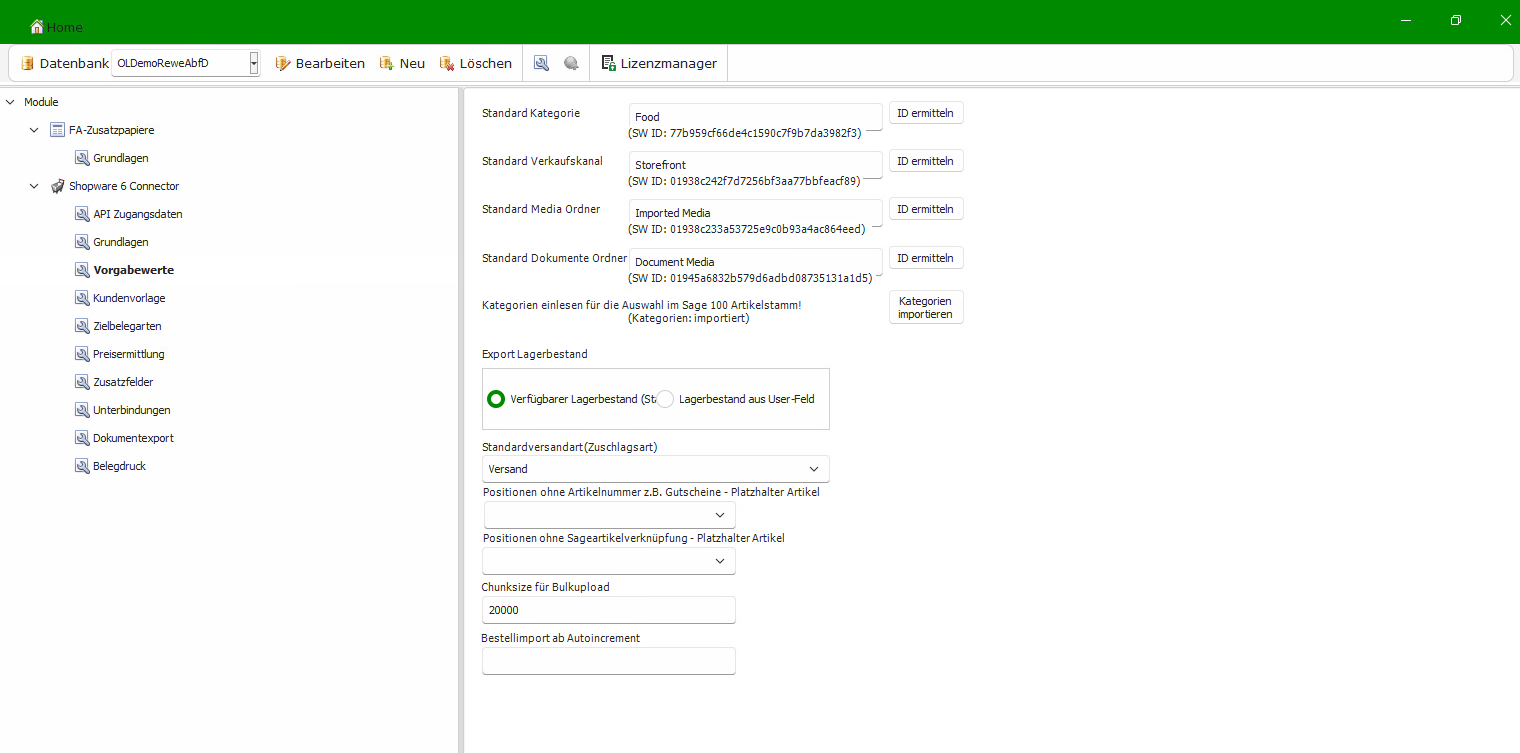Click the grey globe icon in the toolbar
Screen dimensions: 1520x753
coord(571,63)
